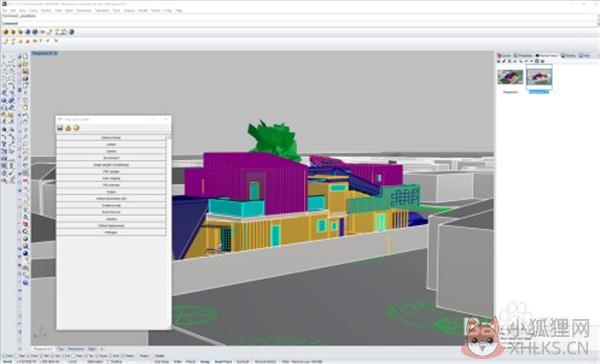Viewport: 600px width, 364px height.
Task: Toggle Record History in the status bar
Action: 265,361
